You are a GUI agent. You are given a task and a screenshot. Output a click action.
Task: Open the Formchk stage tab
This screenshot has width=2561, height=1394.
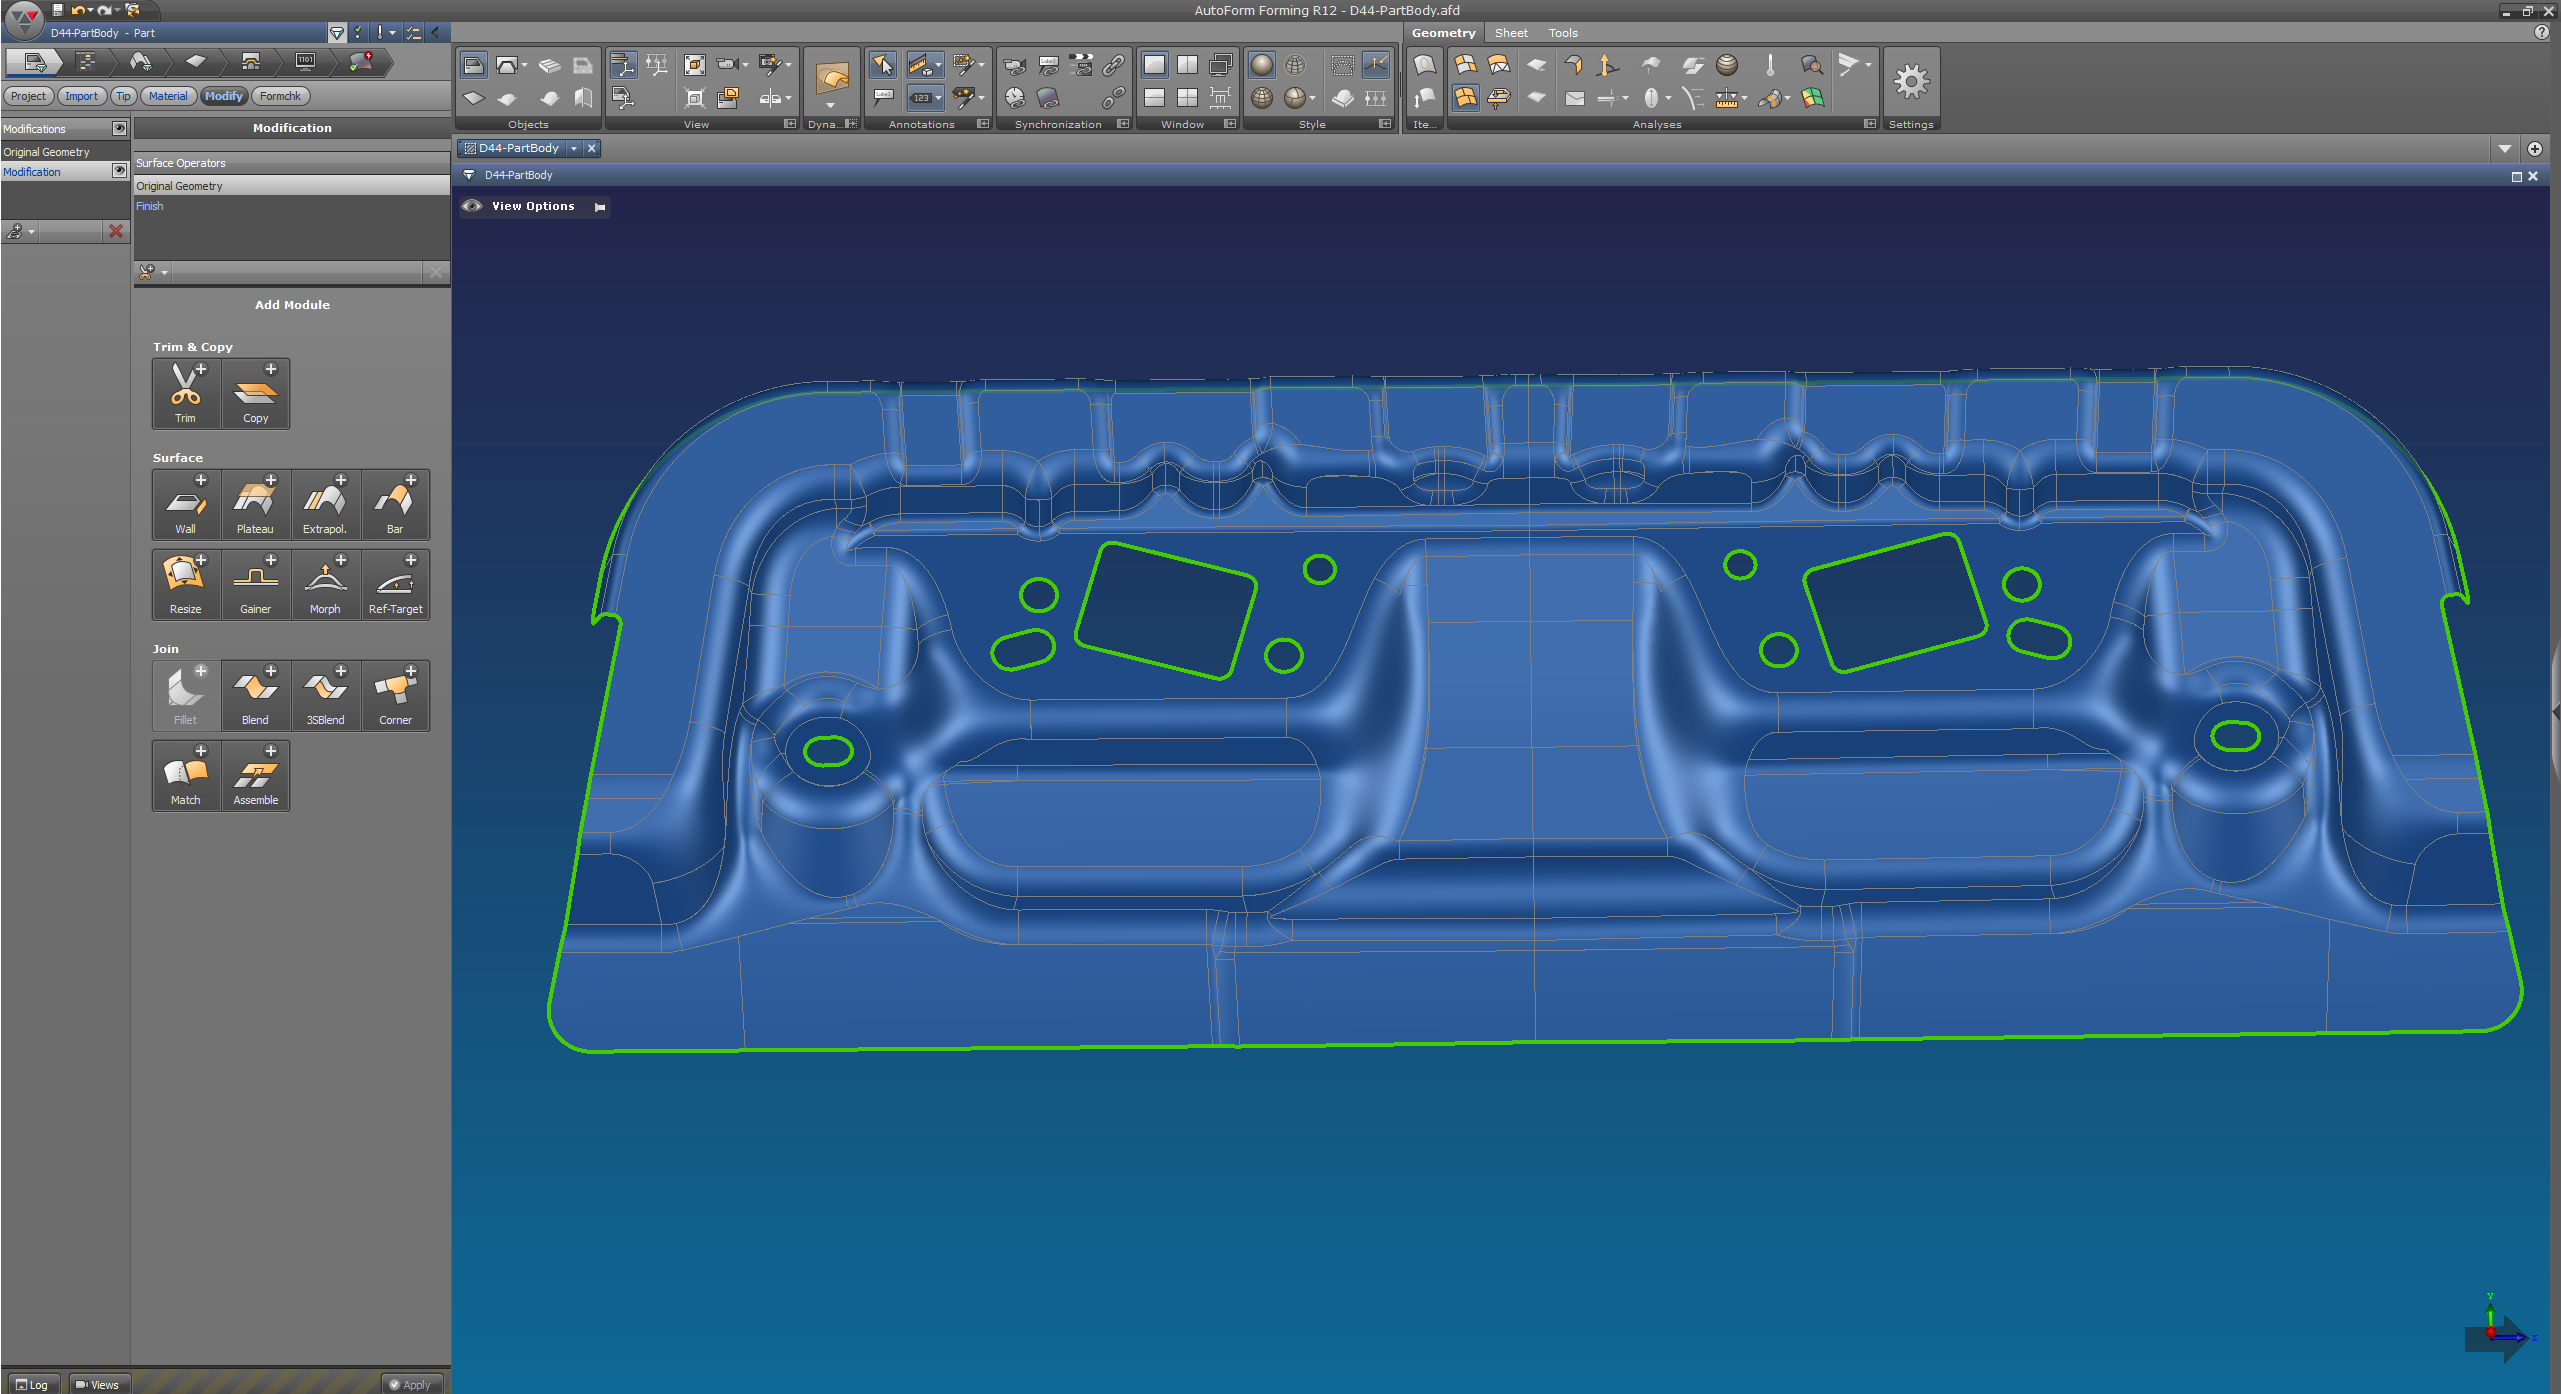pos(280,96)
